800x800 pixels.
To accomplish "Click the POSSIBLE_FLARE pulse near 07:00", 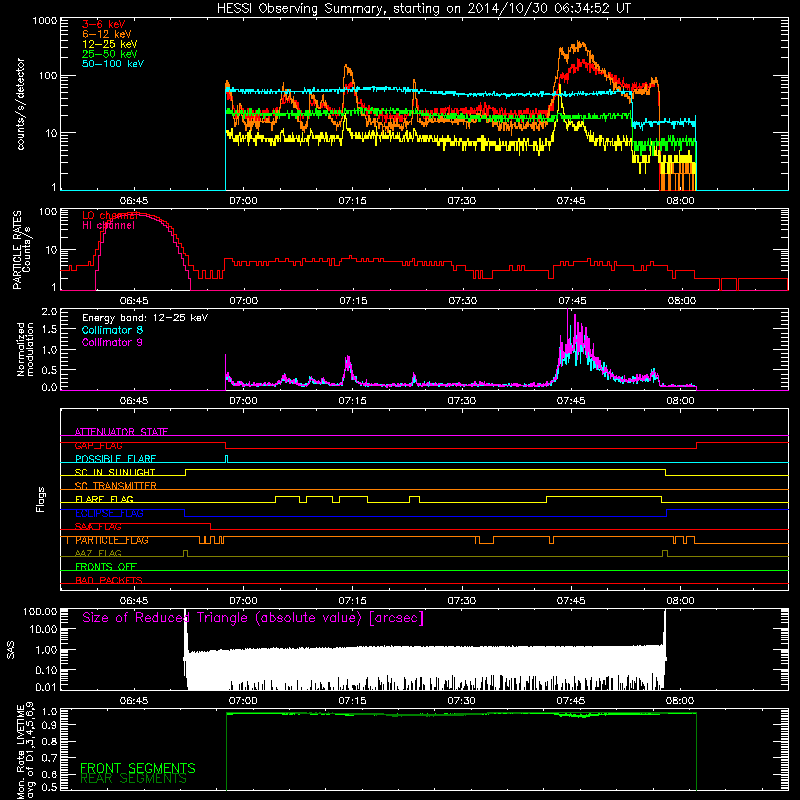I will click(x=227, y=459).
